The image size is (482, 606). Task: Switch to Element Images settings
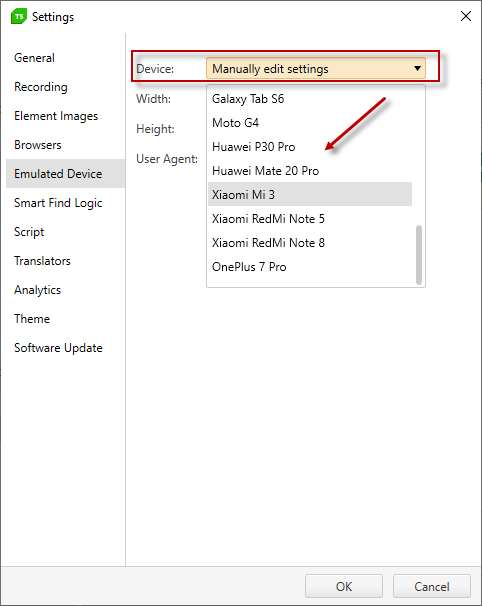coord(65,116)
